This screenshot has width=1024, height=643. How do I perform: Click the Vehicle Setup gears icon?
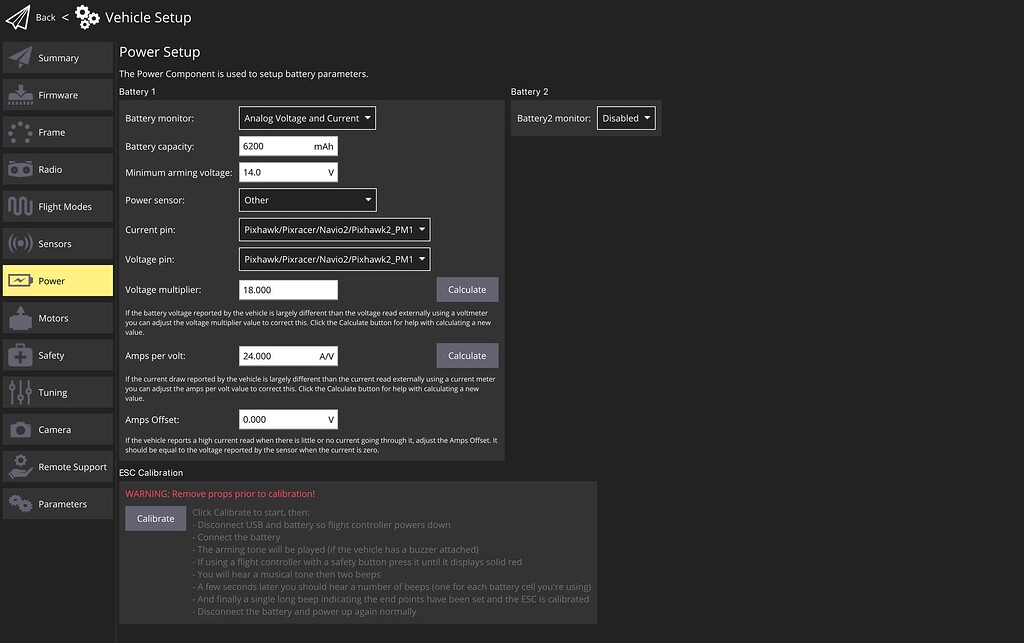pos(88,17)
